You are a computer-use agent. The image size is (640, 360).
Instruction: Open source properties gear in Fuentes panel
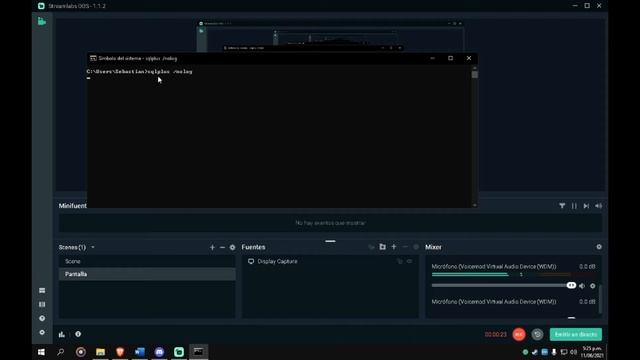coord(416,247)
